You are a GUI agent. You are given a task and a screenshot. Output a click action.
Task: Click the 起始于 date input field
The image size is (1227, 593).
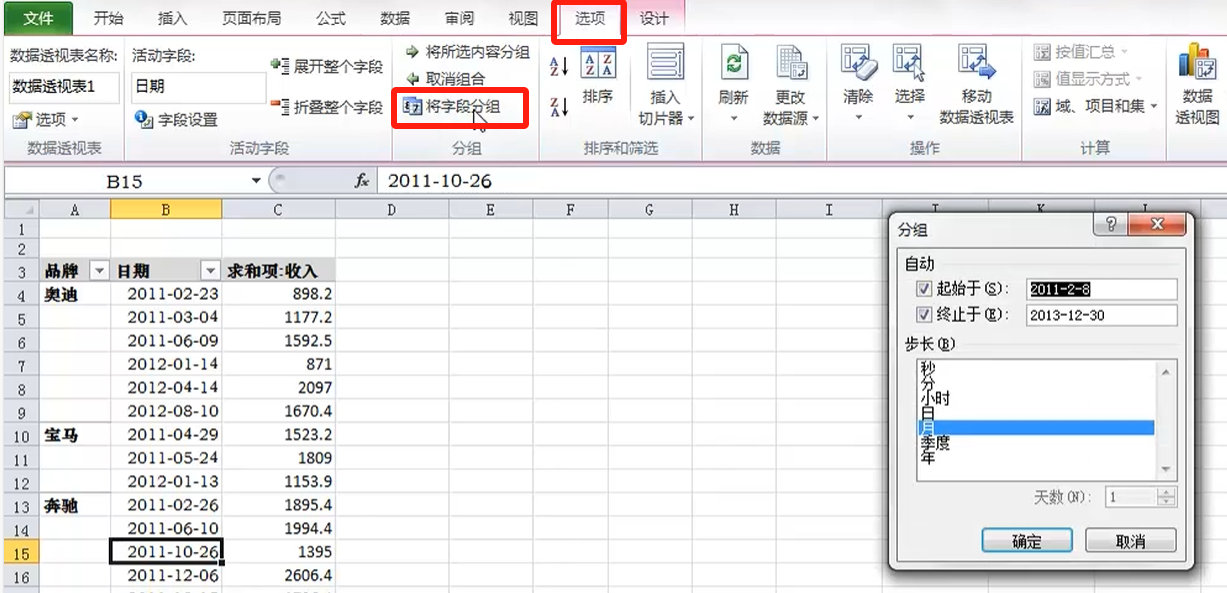pyautogui.click(x=1102, y=289)
